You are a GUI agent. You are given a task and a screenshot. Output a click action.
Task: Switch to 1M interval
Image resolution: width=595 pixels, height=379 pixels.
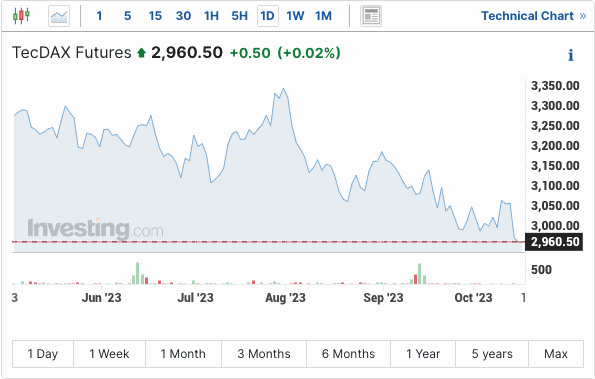tap(323, 16)
